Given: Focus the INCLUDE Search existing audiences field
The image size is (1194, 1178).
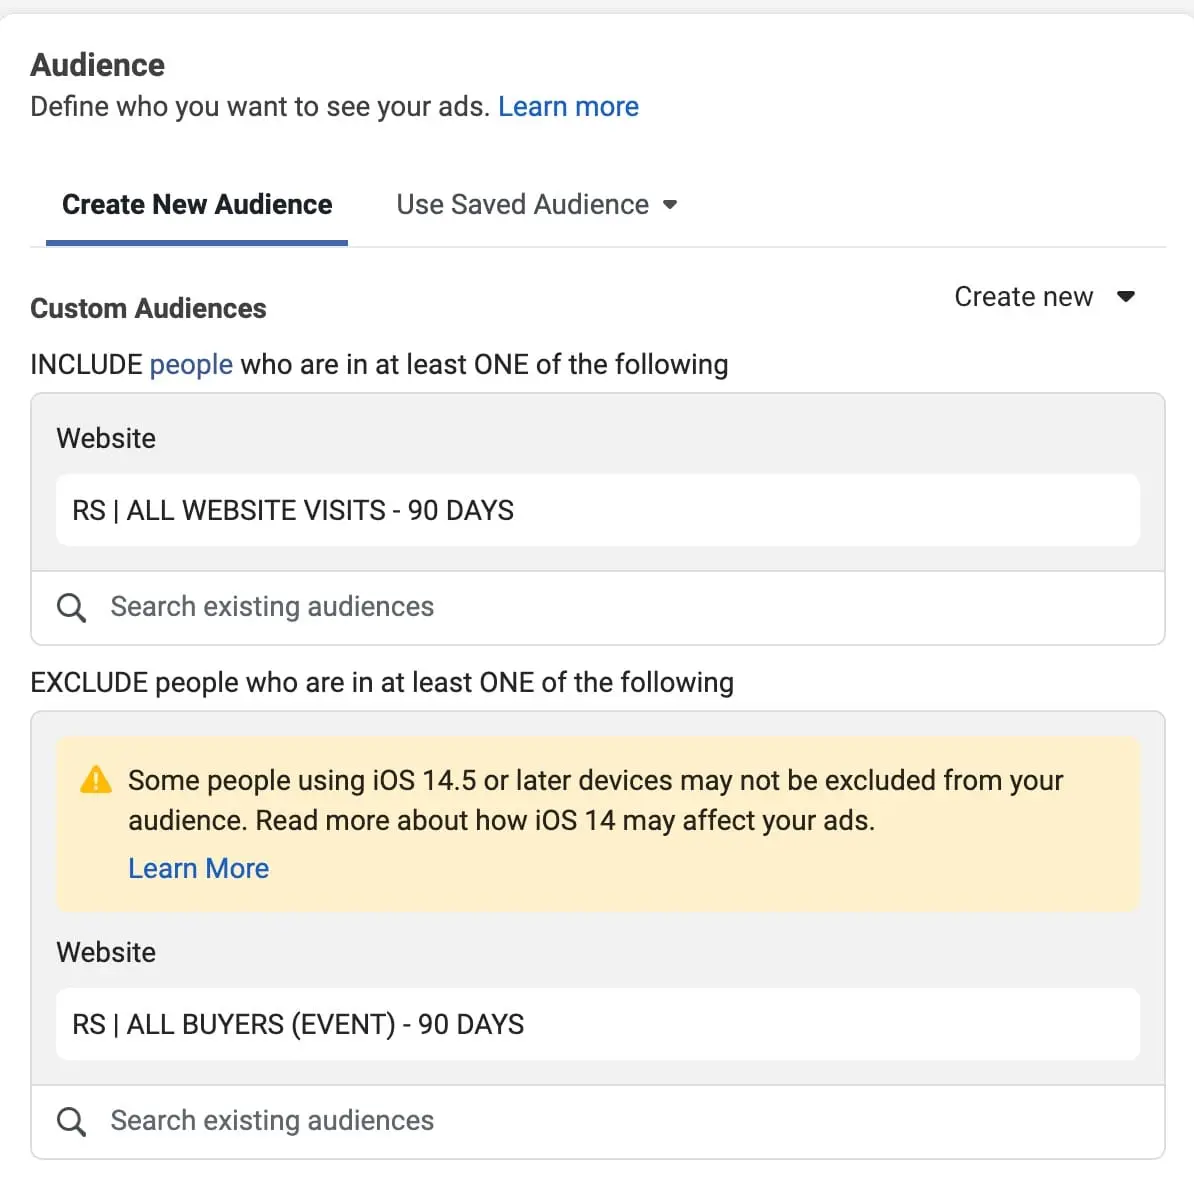Looking at the screenshot, I should click(x=600, y=607).
